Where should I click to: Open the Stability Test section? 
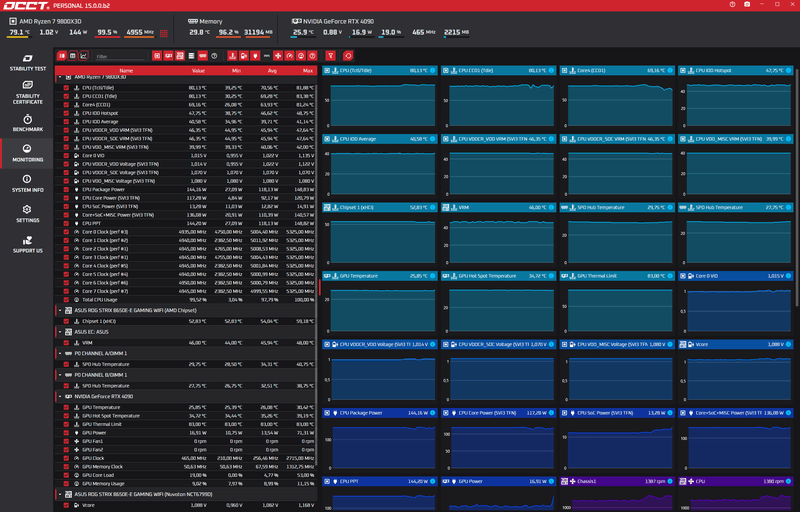27,62
